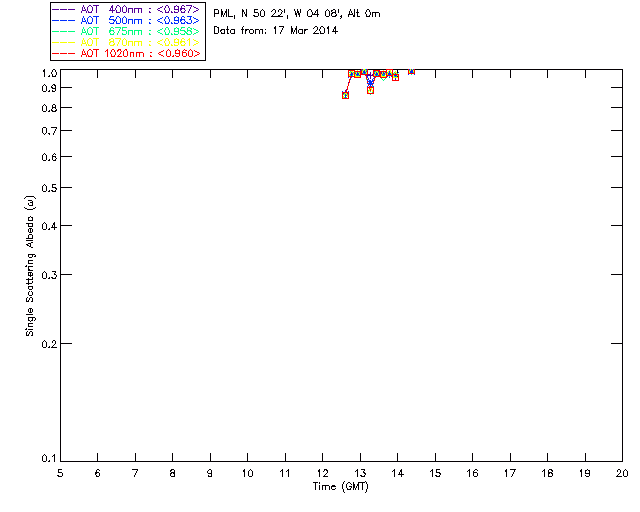This screenshot has width=640, height=512.
Task: Select the 'Data from: 17 Mar 2014' text
Action: click(x=276, y=30)
